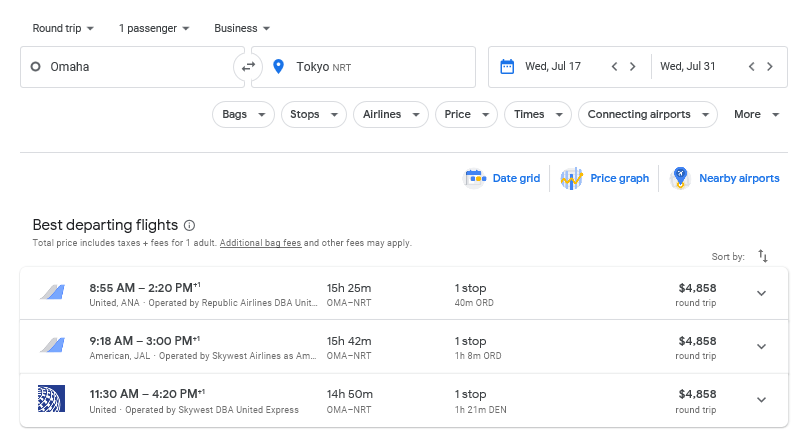Go to previous return date before Jul 31

[751, 66]
